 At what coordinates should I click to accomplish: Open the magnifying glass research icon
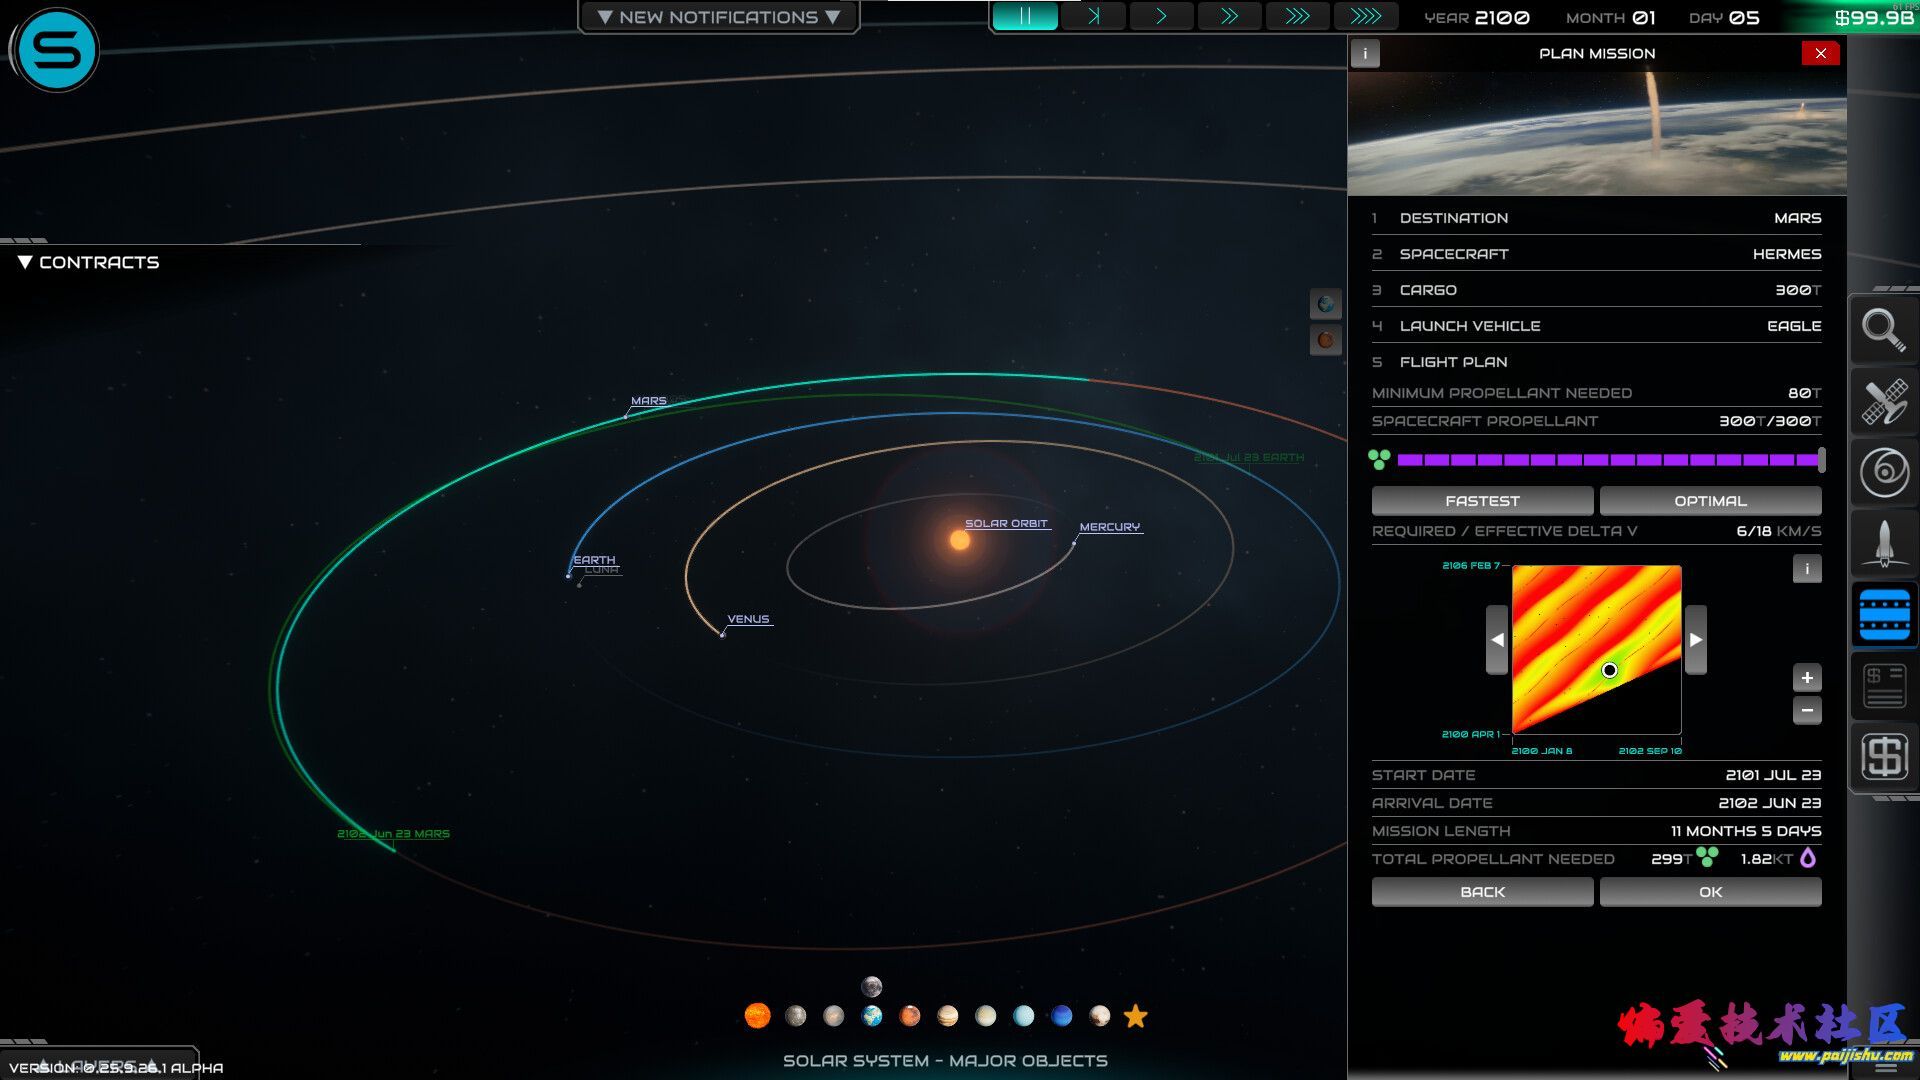1884,330
